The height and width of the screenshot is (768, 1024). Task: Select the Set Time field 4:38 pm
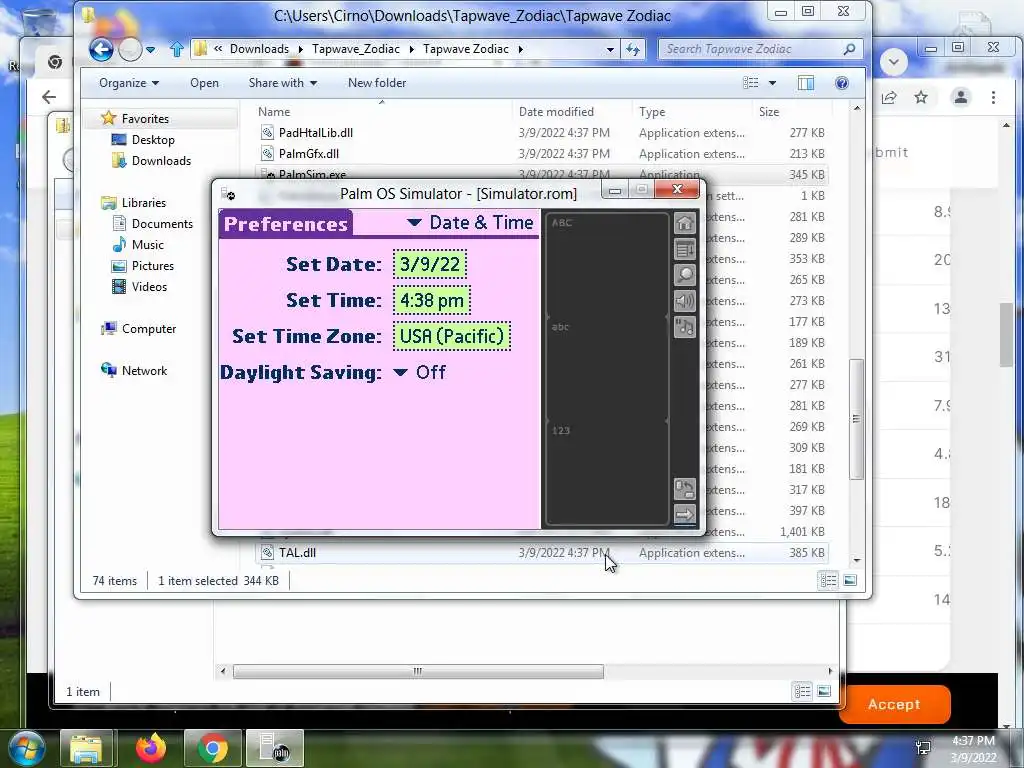432,300
